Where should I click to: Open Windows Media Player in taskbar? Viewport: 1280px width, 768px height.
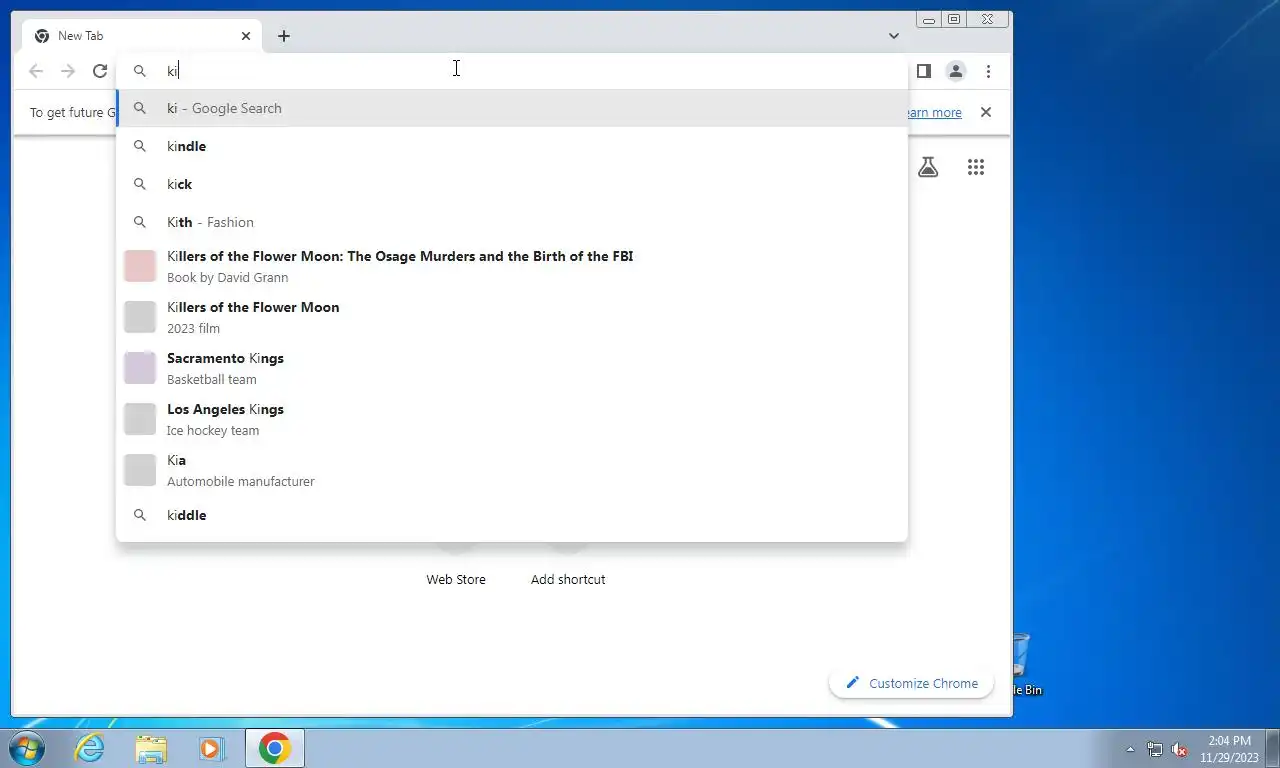(x=211, y=748)
